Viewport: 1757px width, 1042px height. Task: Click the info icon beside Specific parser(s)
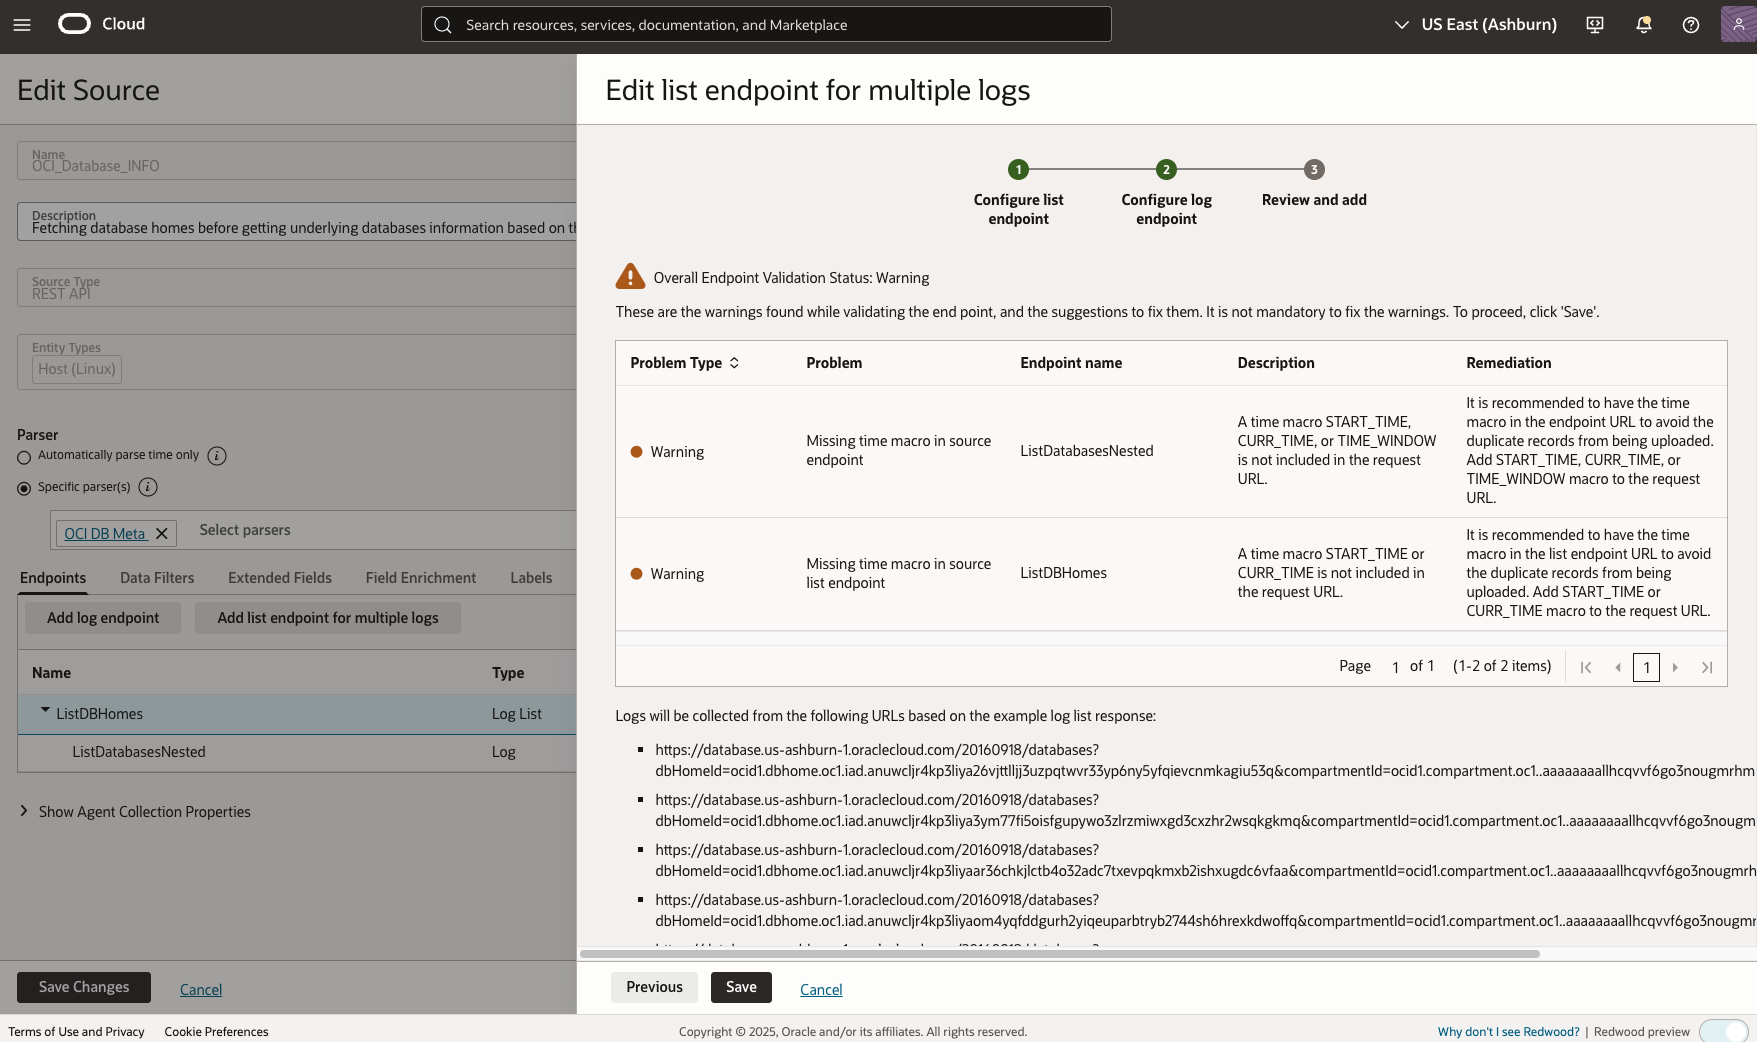click(x=147, y=488)
